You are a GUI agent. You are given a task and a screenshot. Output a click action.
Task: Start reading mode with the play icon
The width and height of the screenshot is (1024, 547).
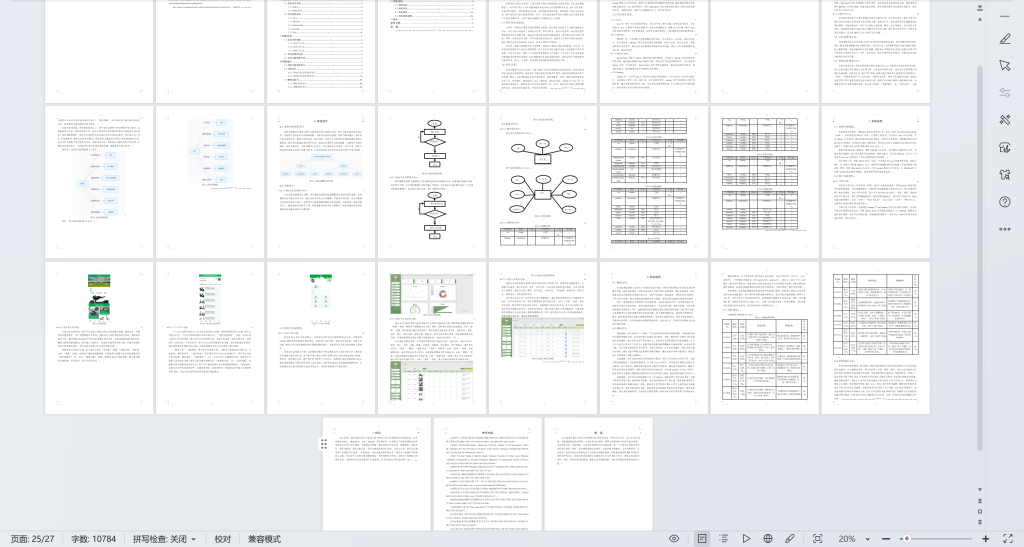coord(746,539)
